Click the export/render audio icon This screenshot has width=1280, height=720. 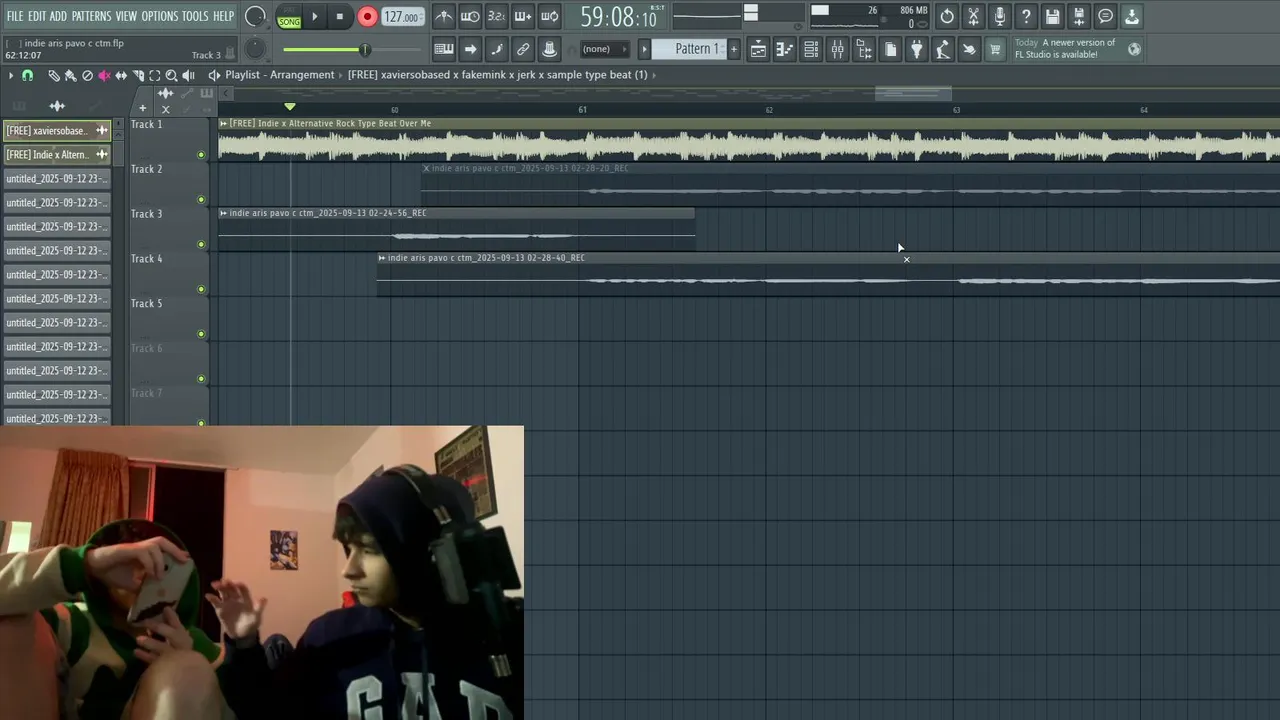pos(1079,17)
